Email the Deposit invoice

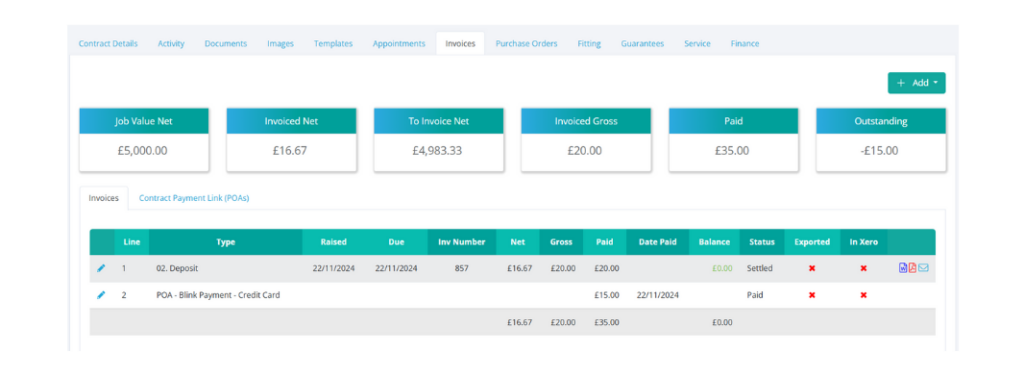(923, 268)
